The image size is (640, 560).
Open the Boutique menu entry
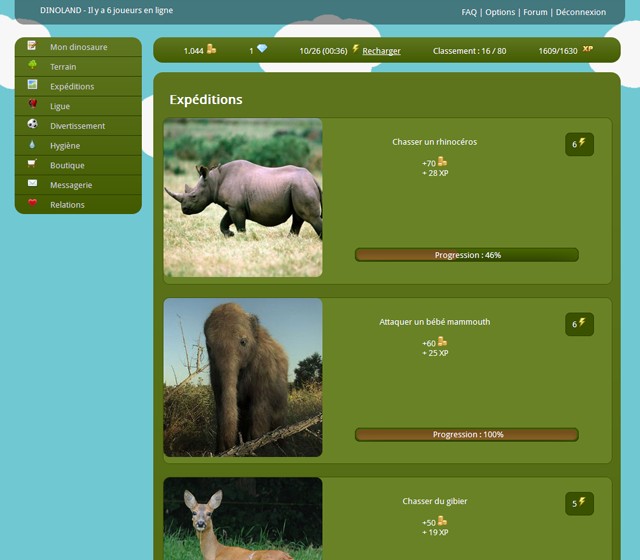click(78, 165)
